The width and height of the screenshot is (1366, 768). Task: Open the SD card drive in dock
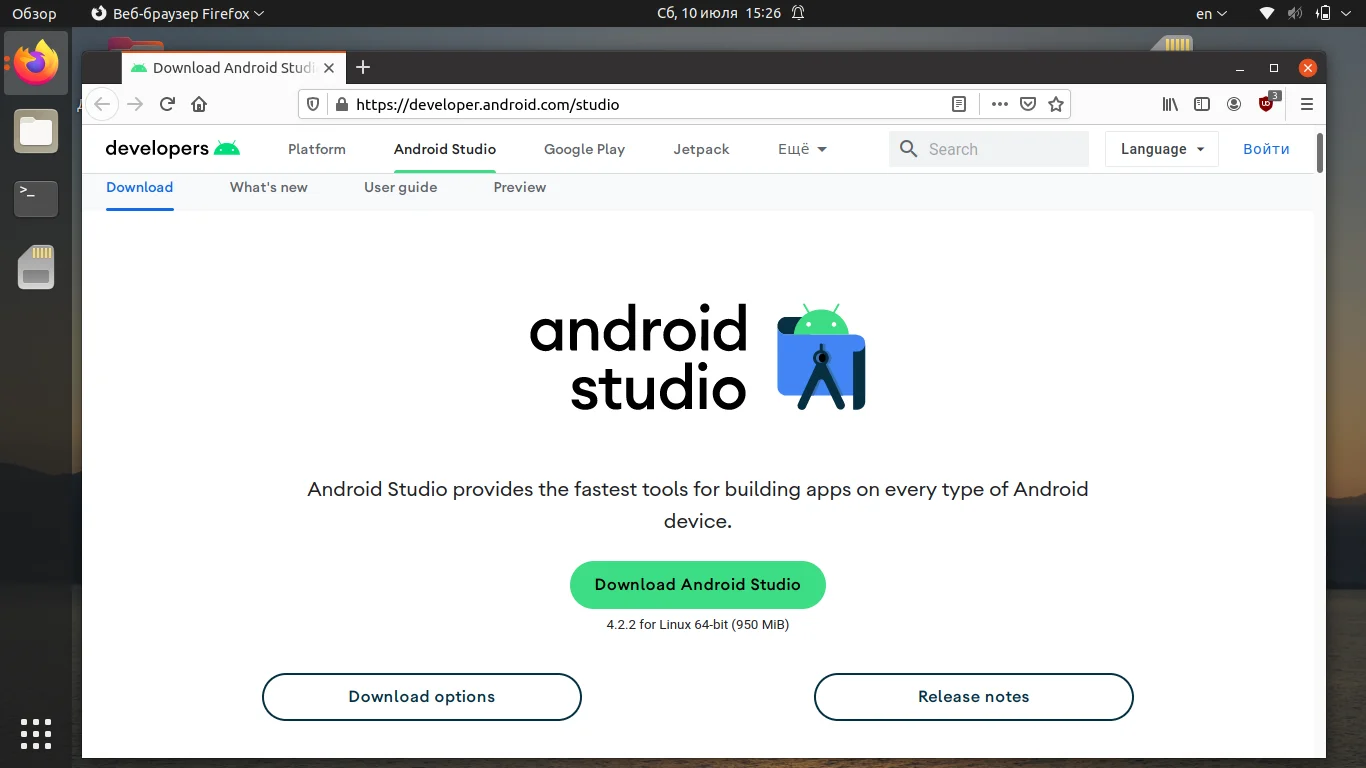[36, 266]
